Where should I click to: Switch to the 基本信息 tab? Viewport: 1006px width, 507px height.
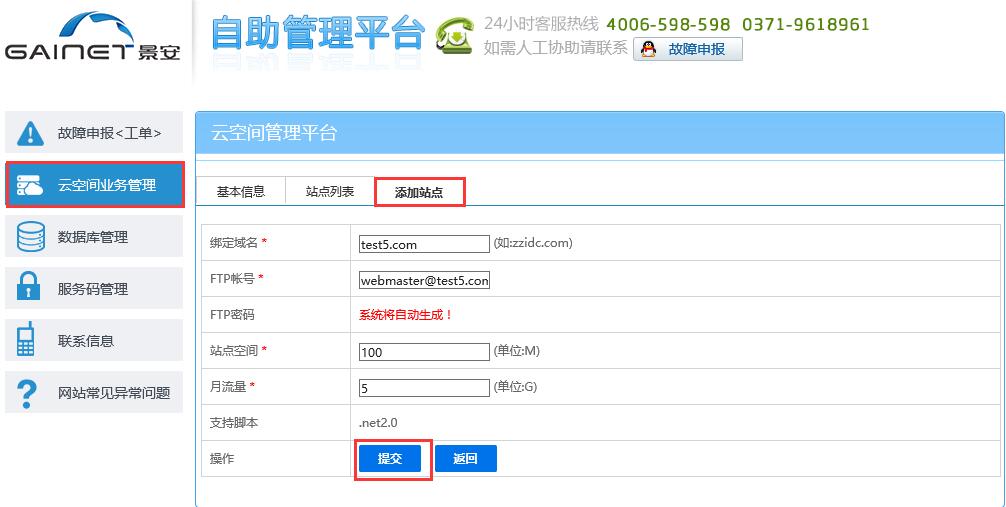tap(241, 192)
